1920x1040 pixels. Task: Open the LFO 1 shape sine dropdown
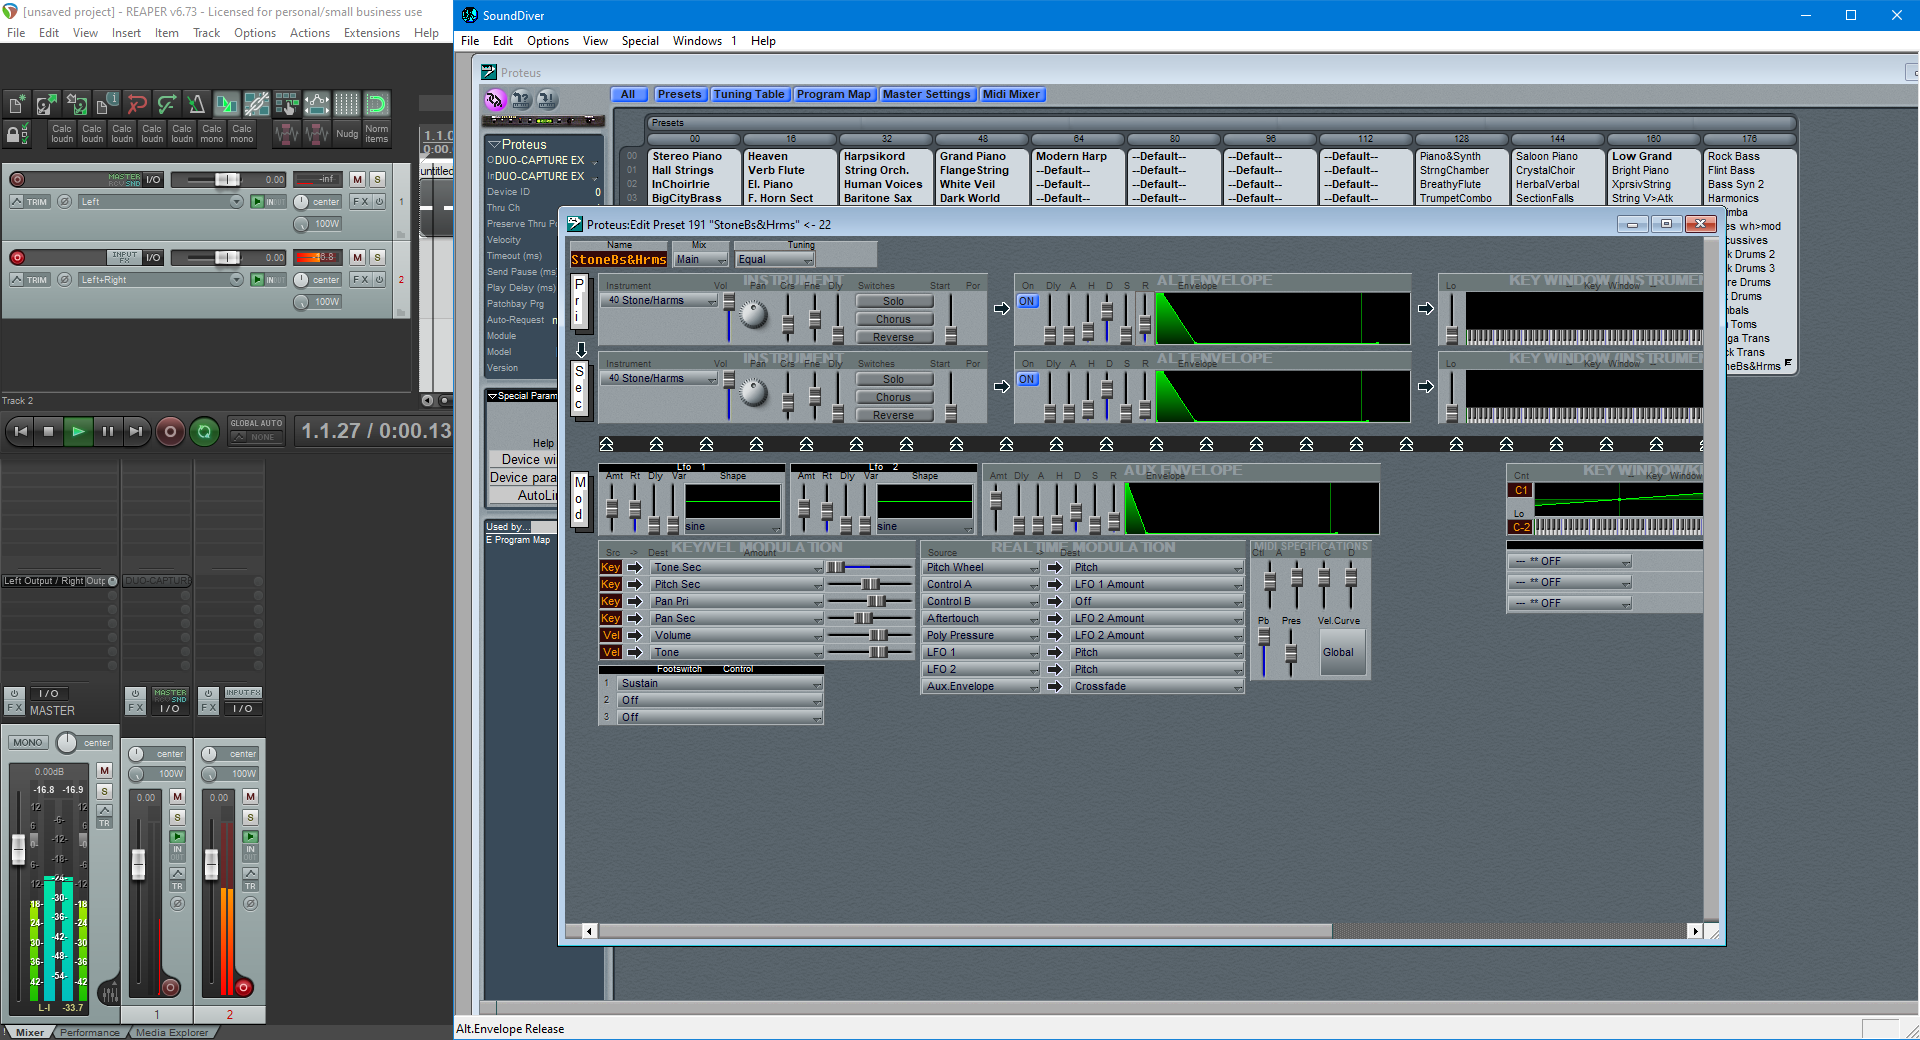pos(732,527)
